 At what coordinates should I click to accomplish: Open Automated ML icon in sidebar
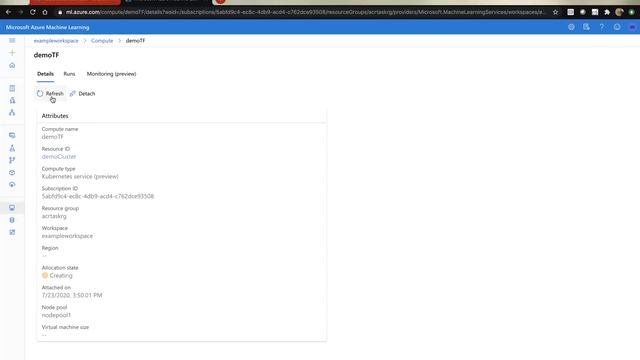[x=12, y=100]
